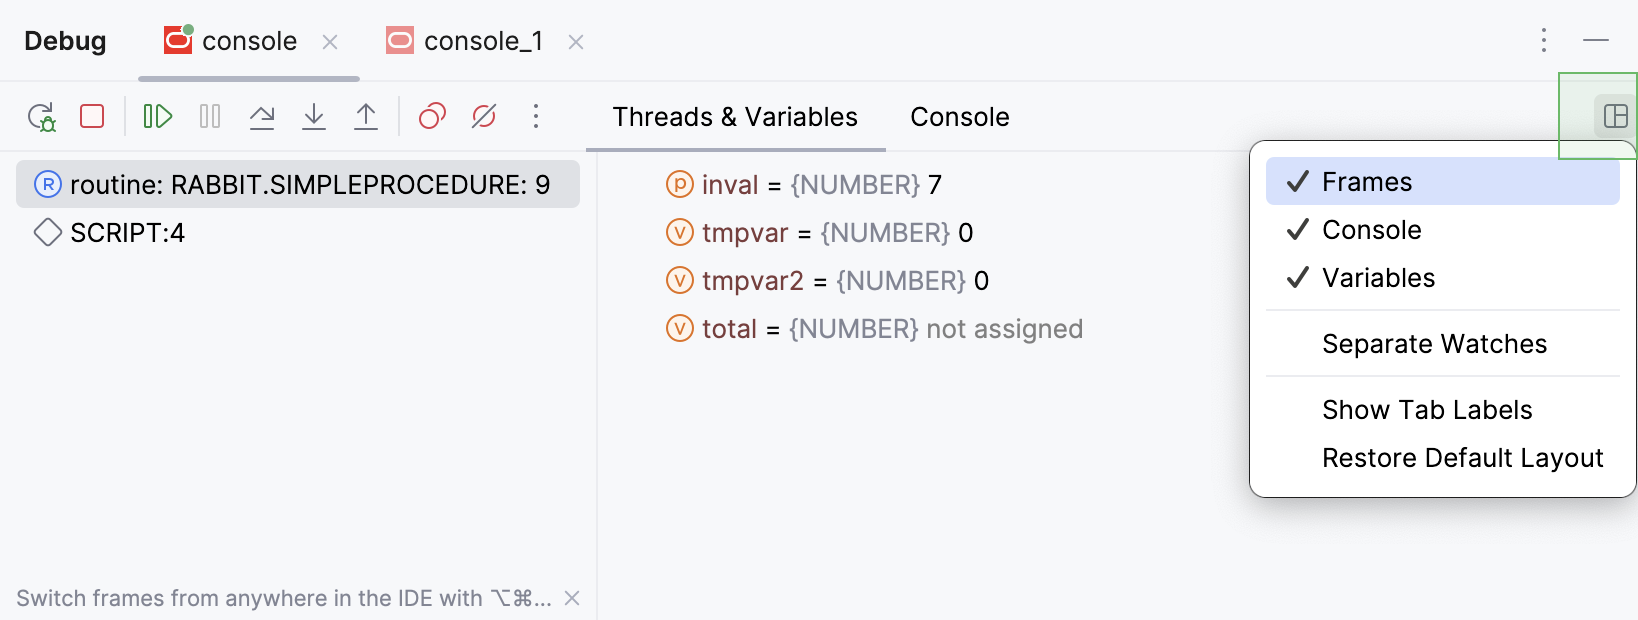Click the Rerun debug icon

point(41,117)
